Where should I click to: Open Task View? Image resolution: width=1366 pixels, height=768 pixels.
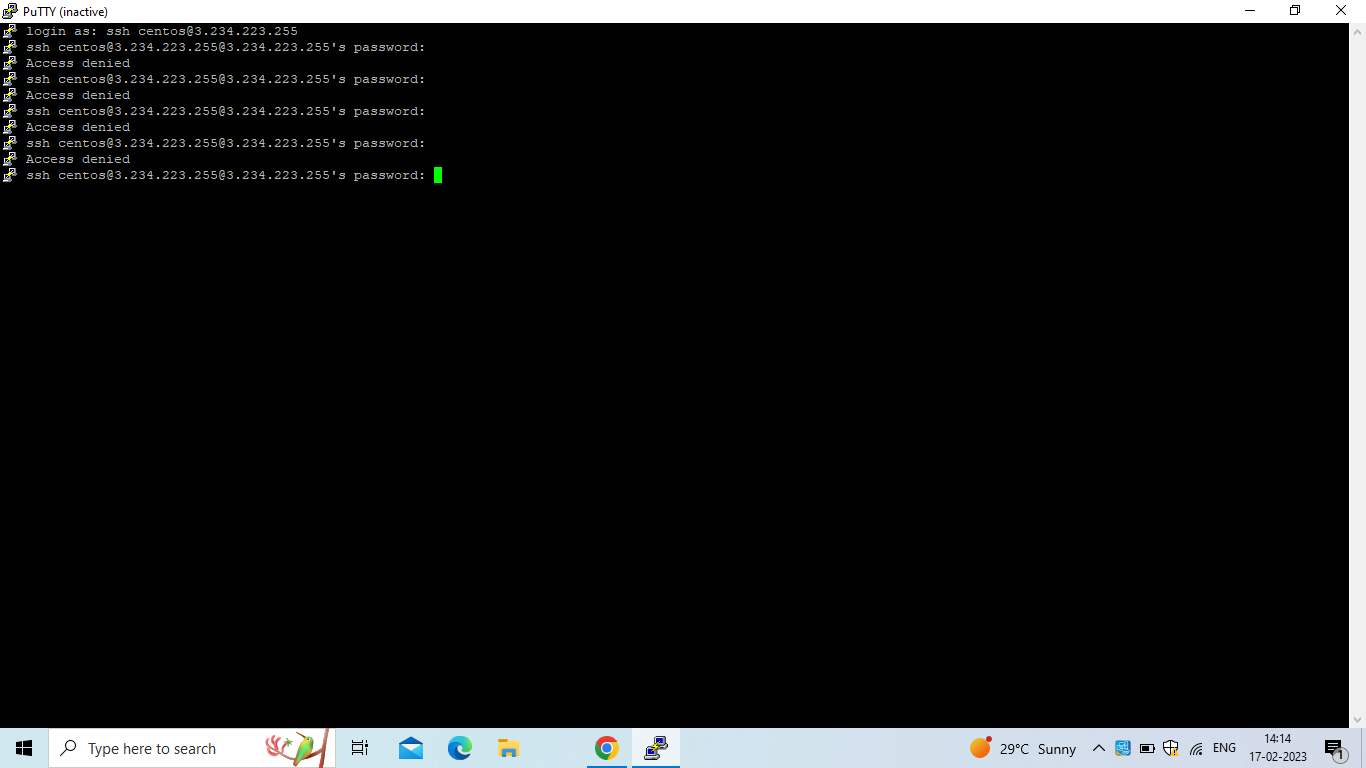pyautogui.click(x=359, y=747)
